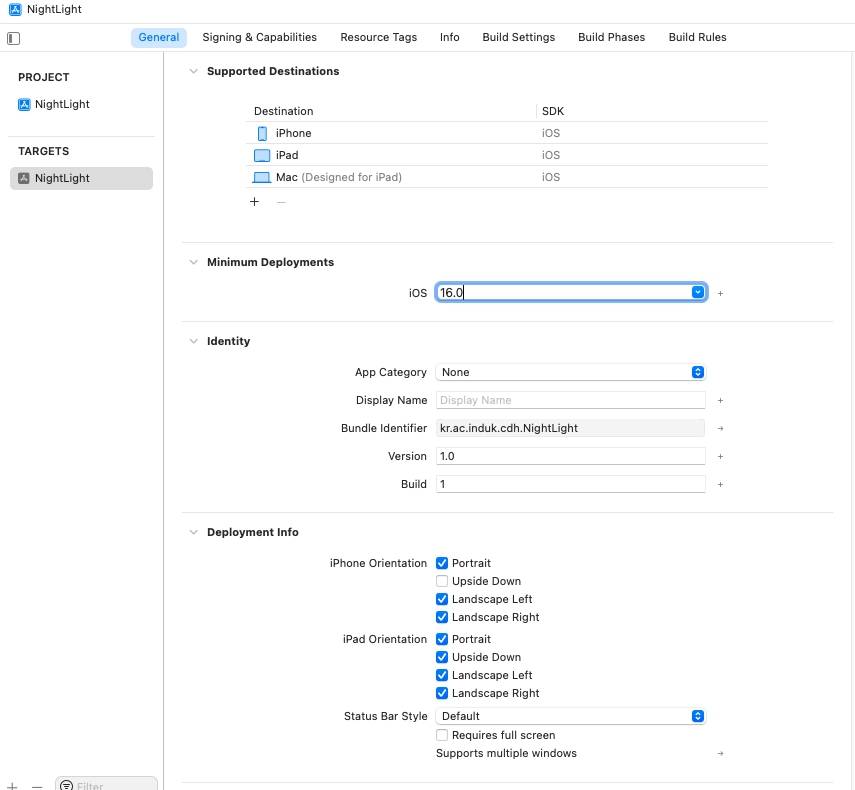The height and width of the screenshot is (790, 855).
Task: Check Requires full screen option
Action: 442,735
